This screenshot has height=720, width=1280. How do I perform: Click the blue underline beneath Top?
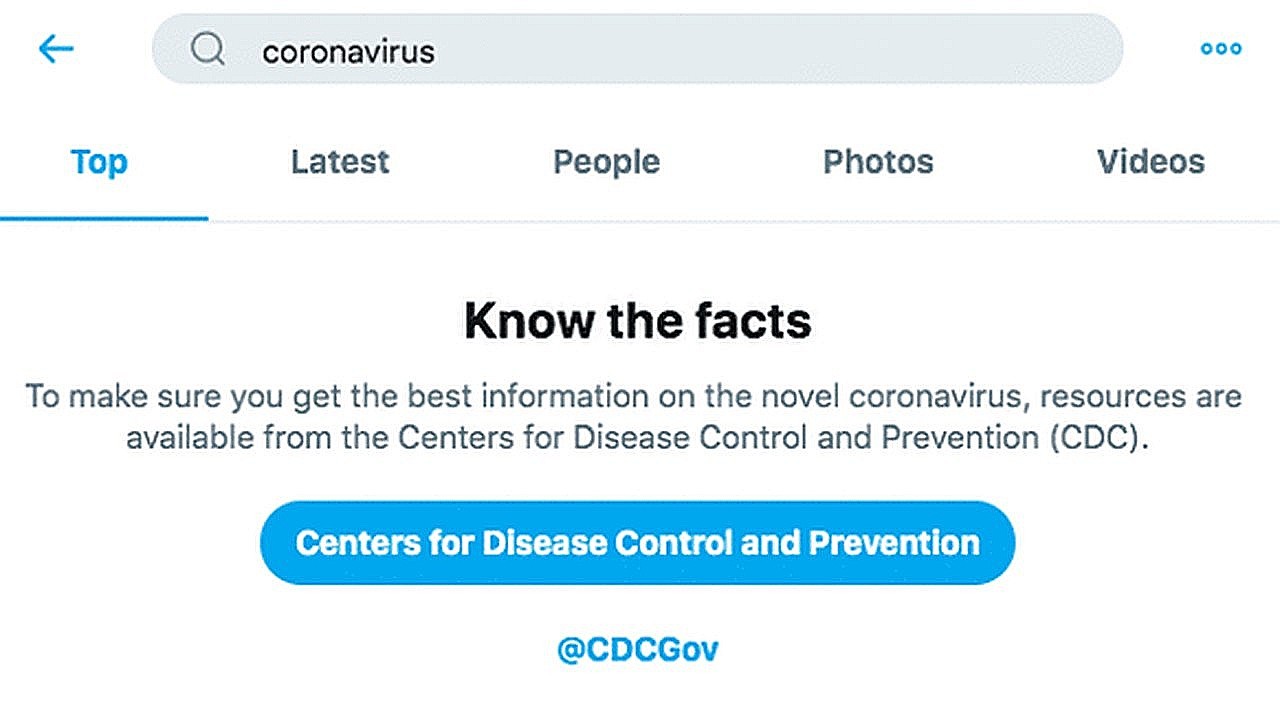(x=104, y=218)
